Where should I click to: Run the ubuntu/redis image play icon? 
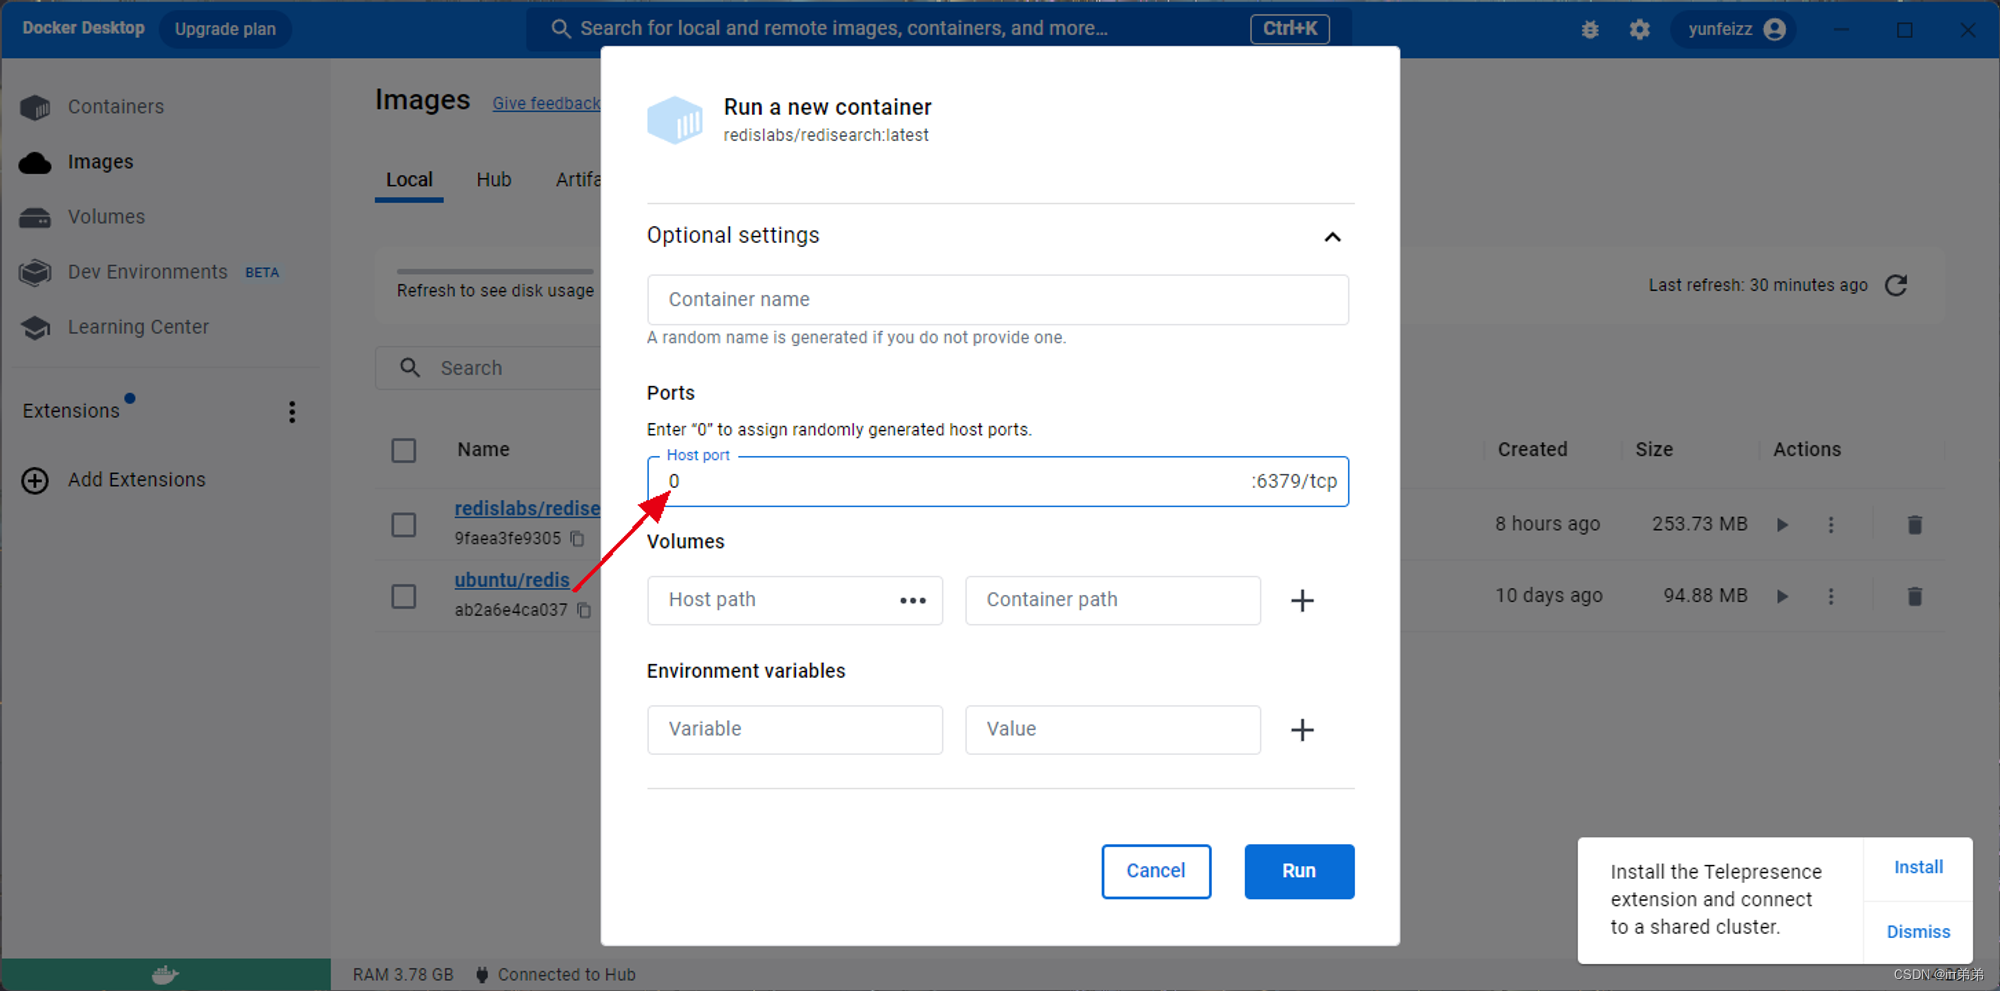pyautogui.click(x=1782, y=597)
